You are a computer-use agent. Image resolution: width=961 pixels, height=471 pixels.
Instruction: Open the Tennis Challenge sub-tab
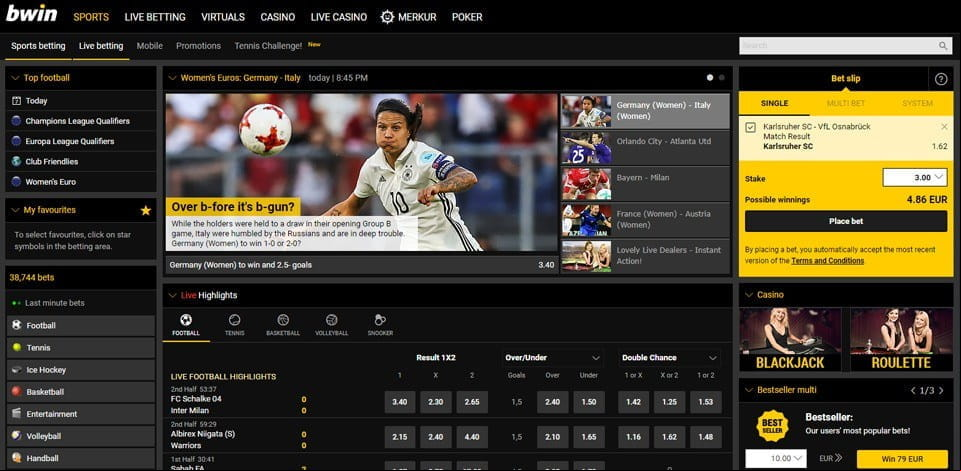coord(268,45)
